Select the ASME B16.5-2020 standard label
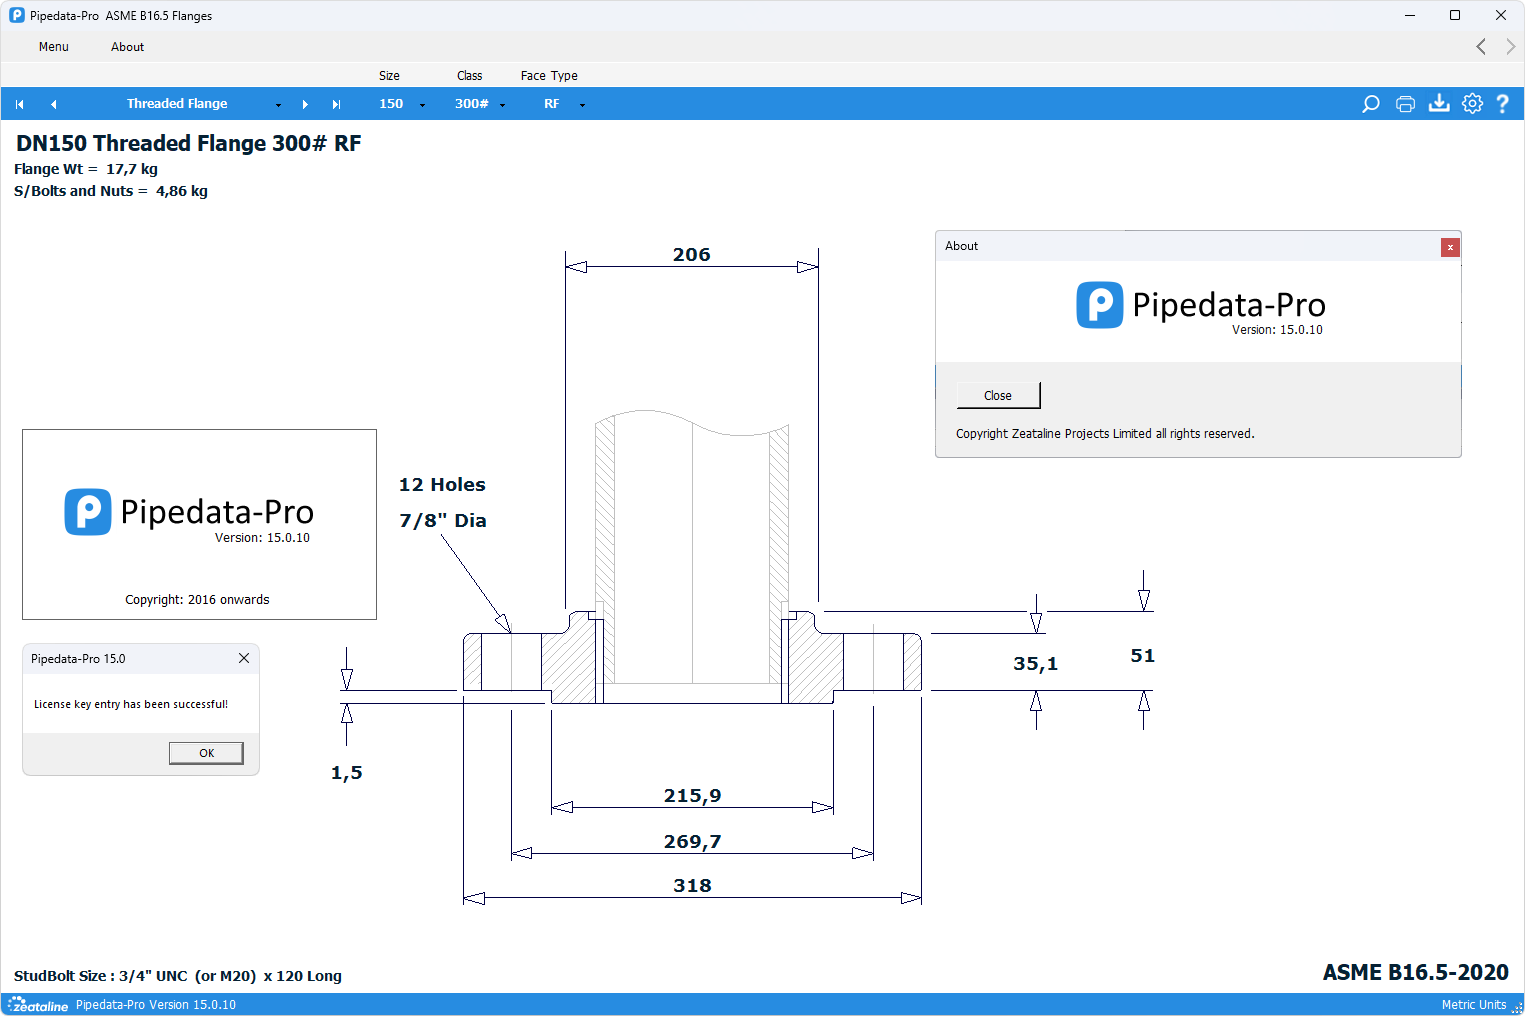1525x1016 pixels. [1415, 972]
